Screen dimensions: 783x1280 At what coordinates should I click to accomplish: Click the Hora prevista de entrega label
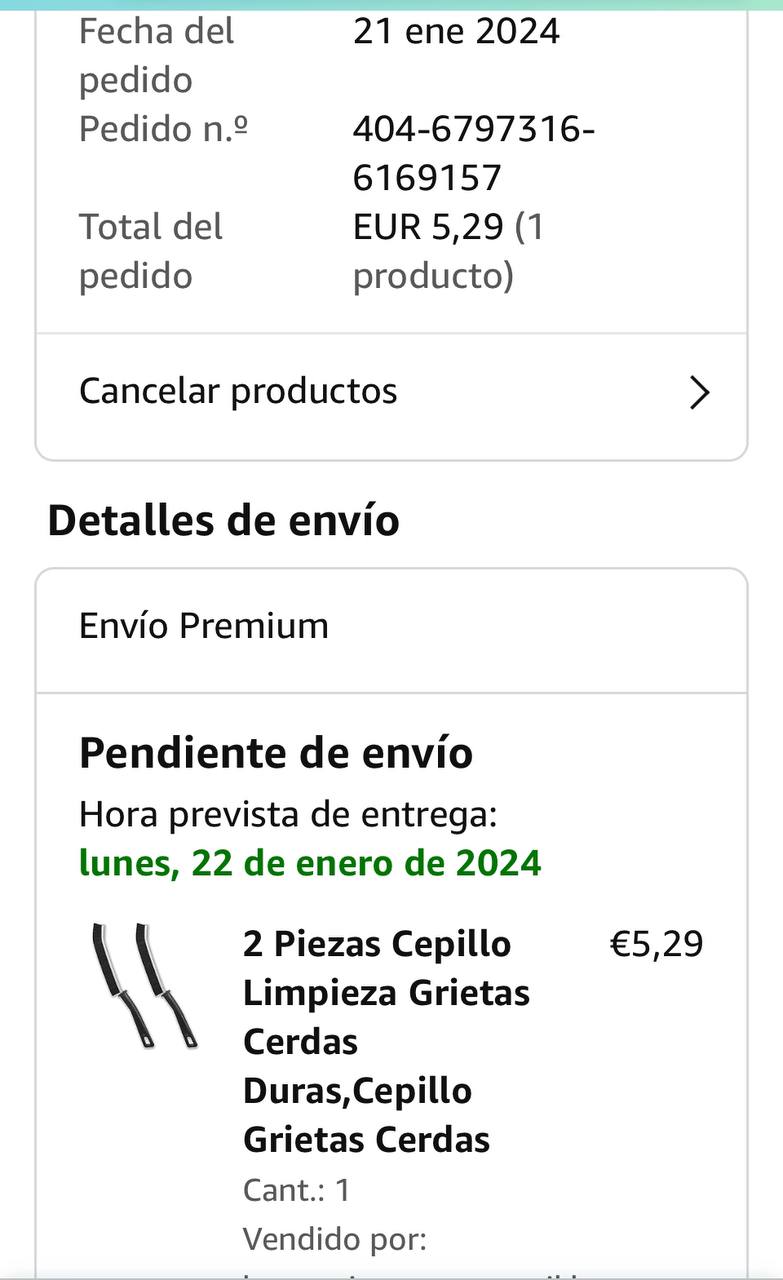pos(288,815)
